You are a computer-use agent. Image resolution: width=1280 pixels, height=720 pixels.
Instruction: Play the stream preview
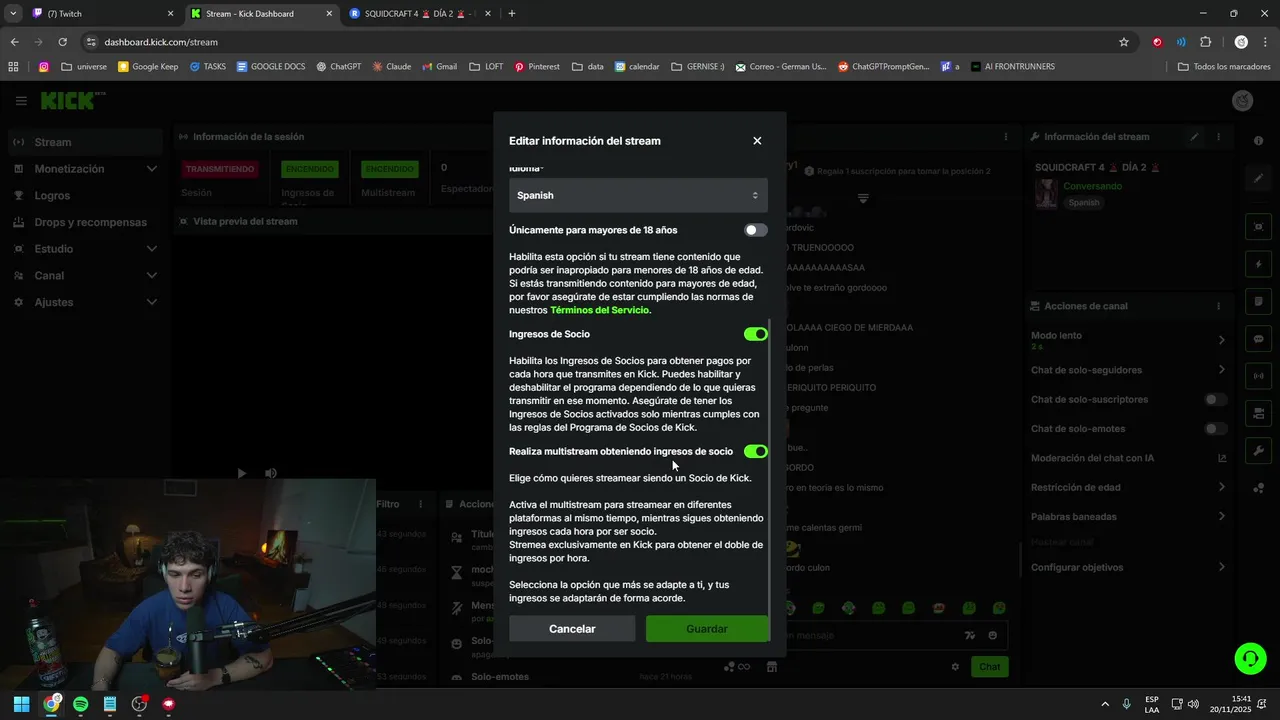click(241, 473)
